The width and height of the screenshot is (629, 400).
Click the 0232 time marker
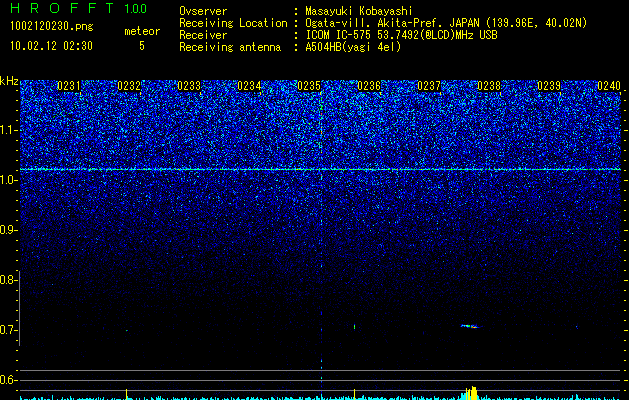(x=129, y=86)
